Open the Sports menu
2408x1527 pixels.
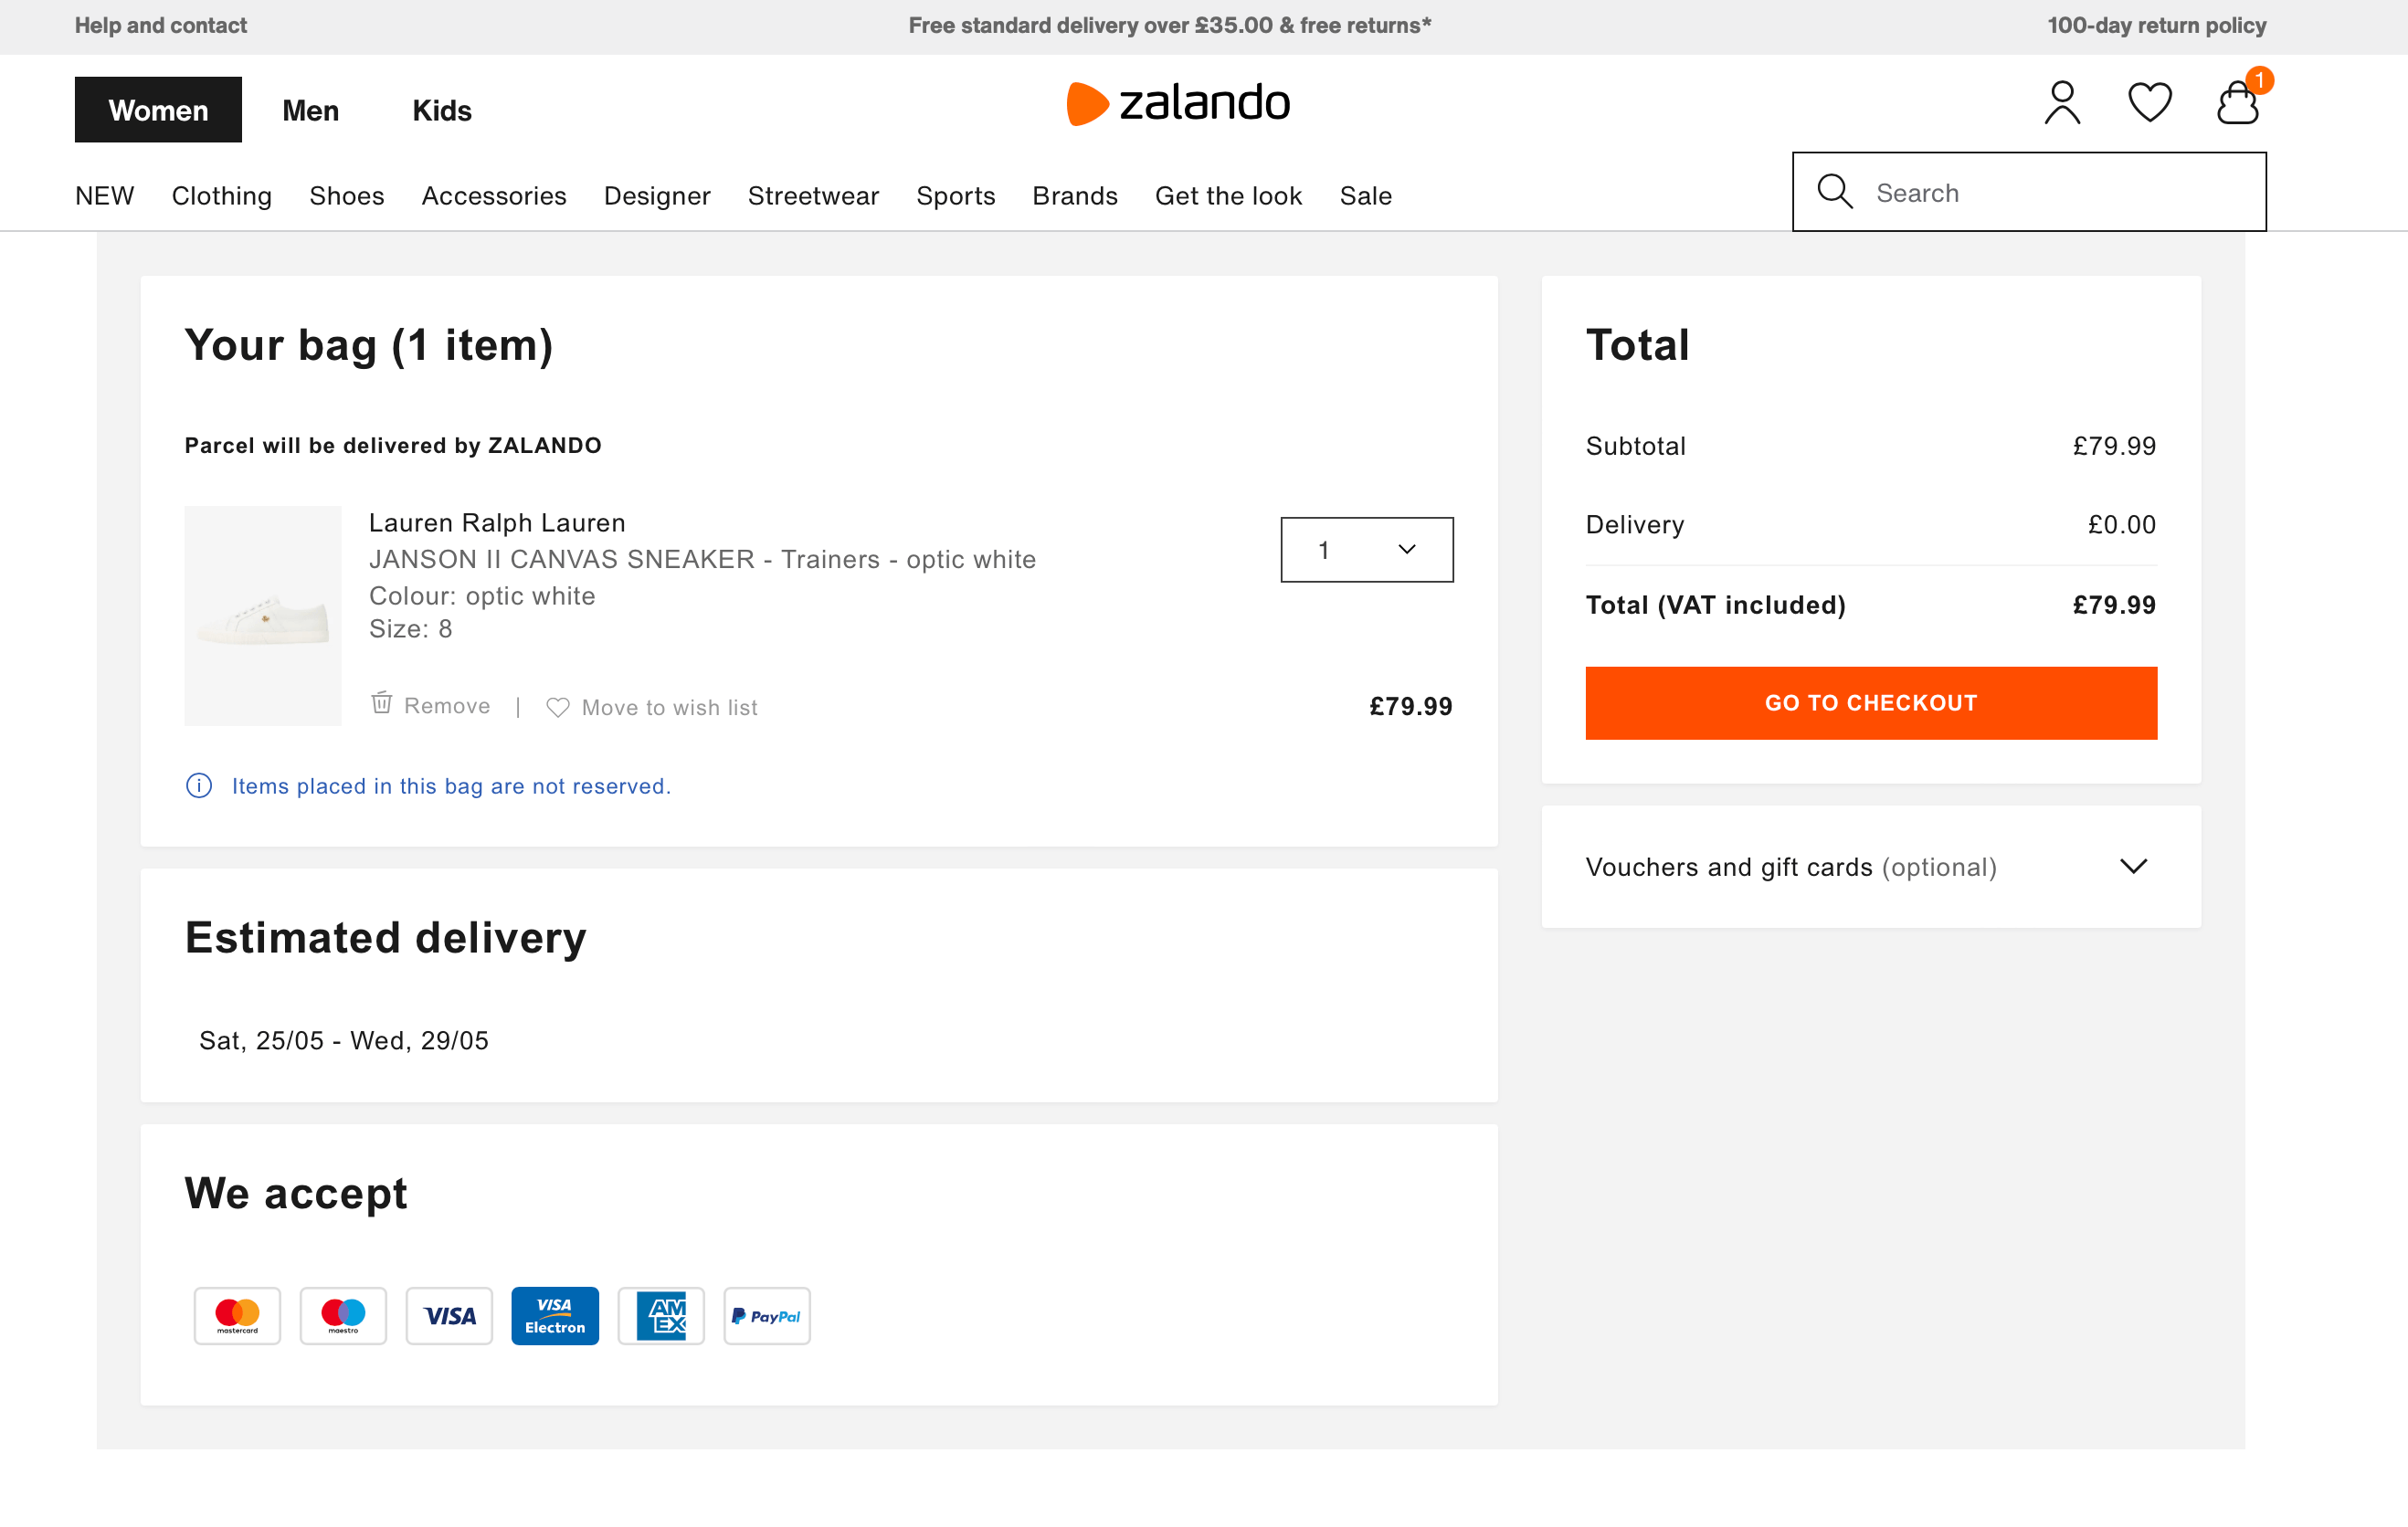(x=956, y=196)
